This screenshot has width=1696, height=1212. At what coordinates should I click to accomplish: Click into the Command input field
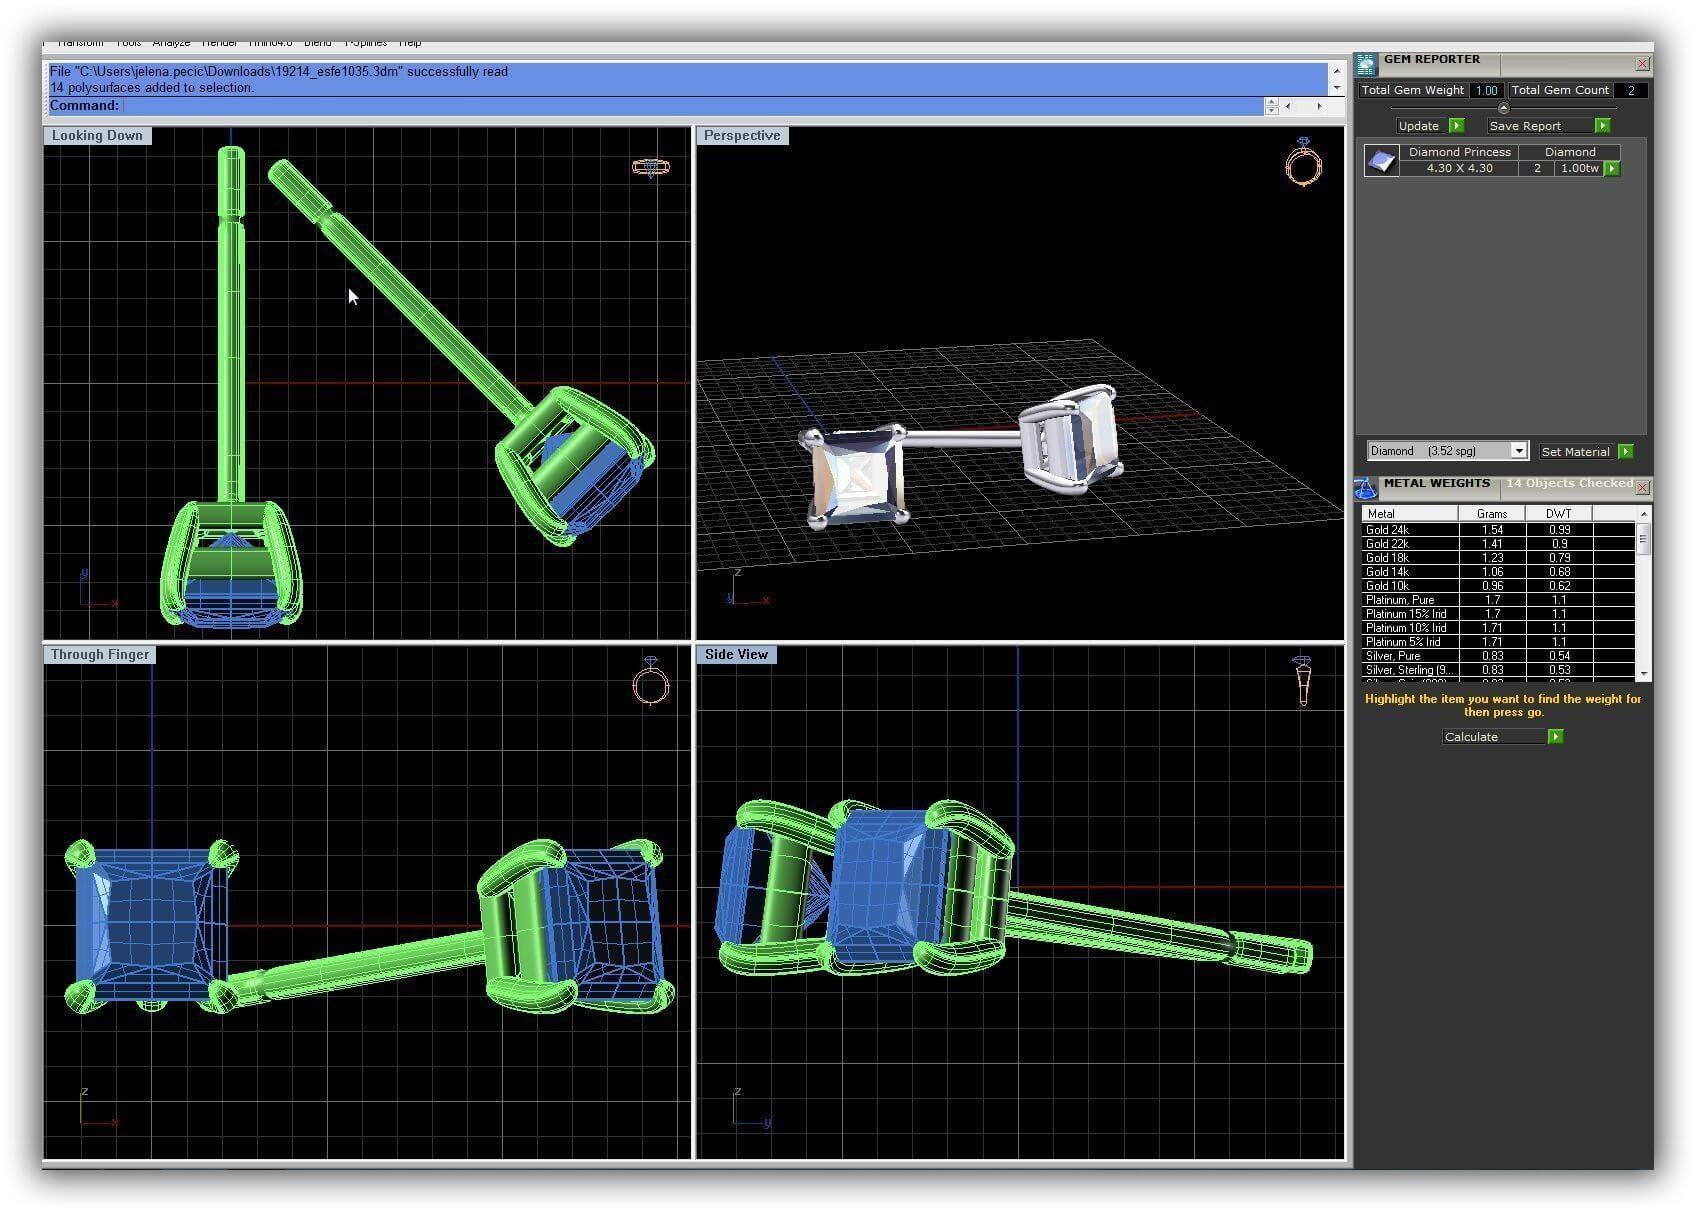[690, 106]
